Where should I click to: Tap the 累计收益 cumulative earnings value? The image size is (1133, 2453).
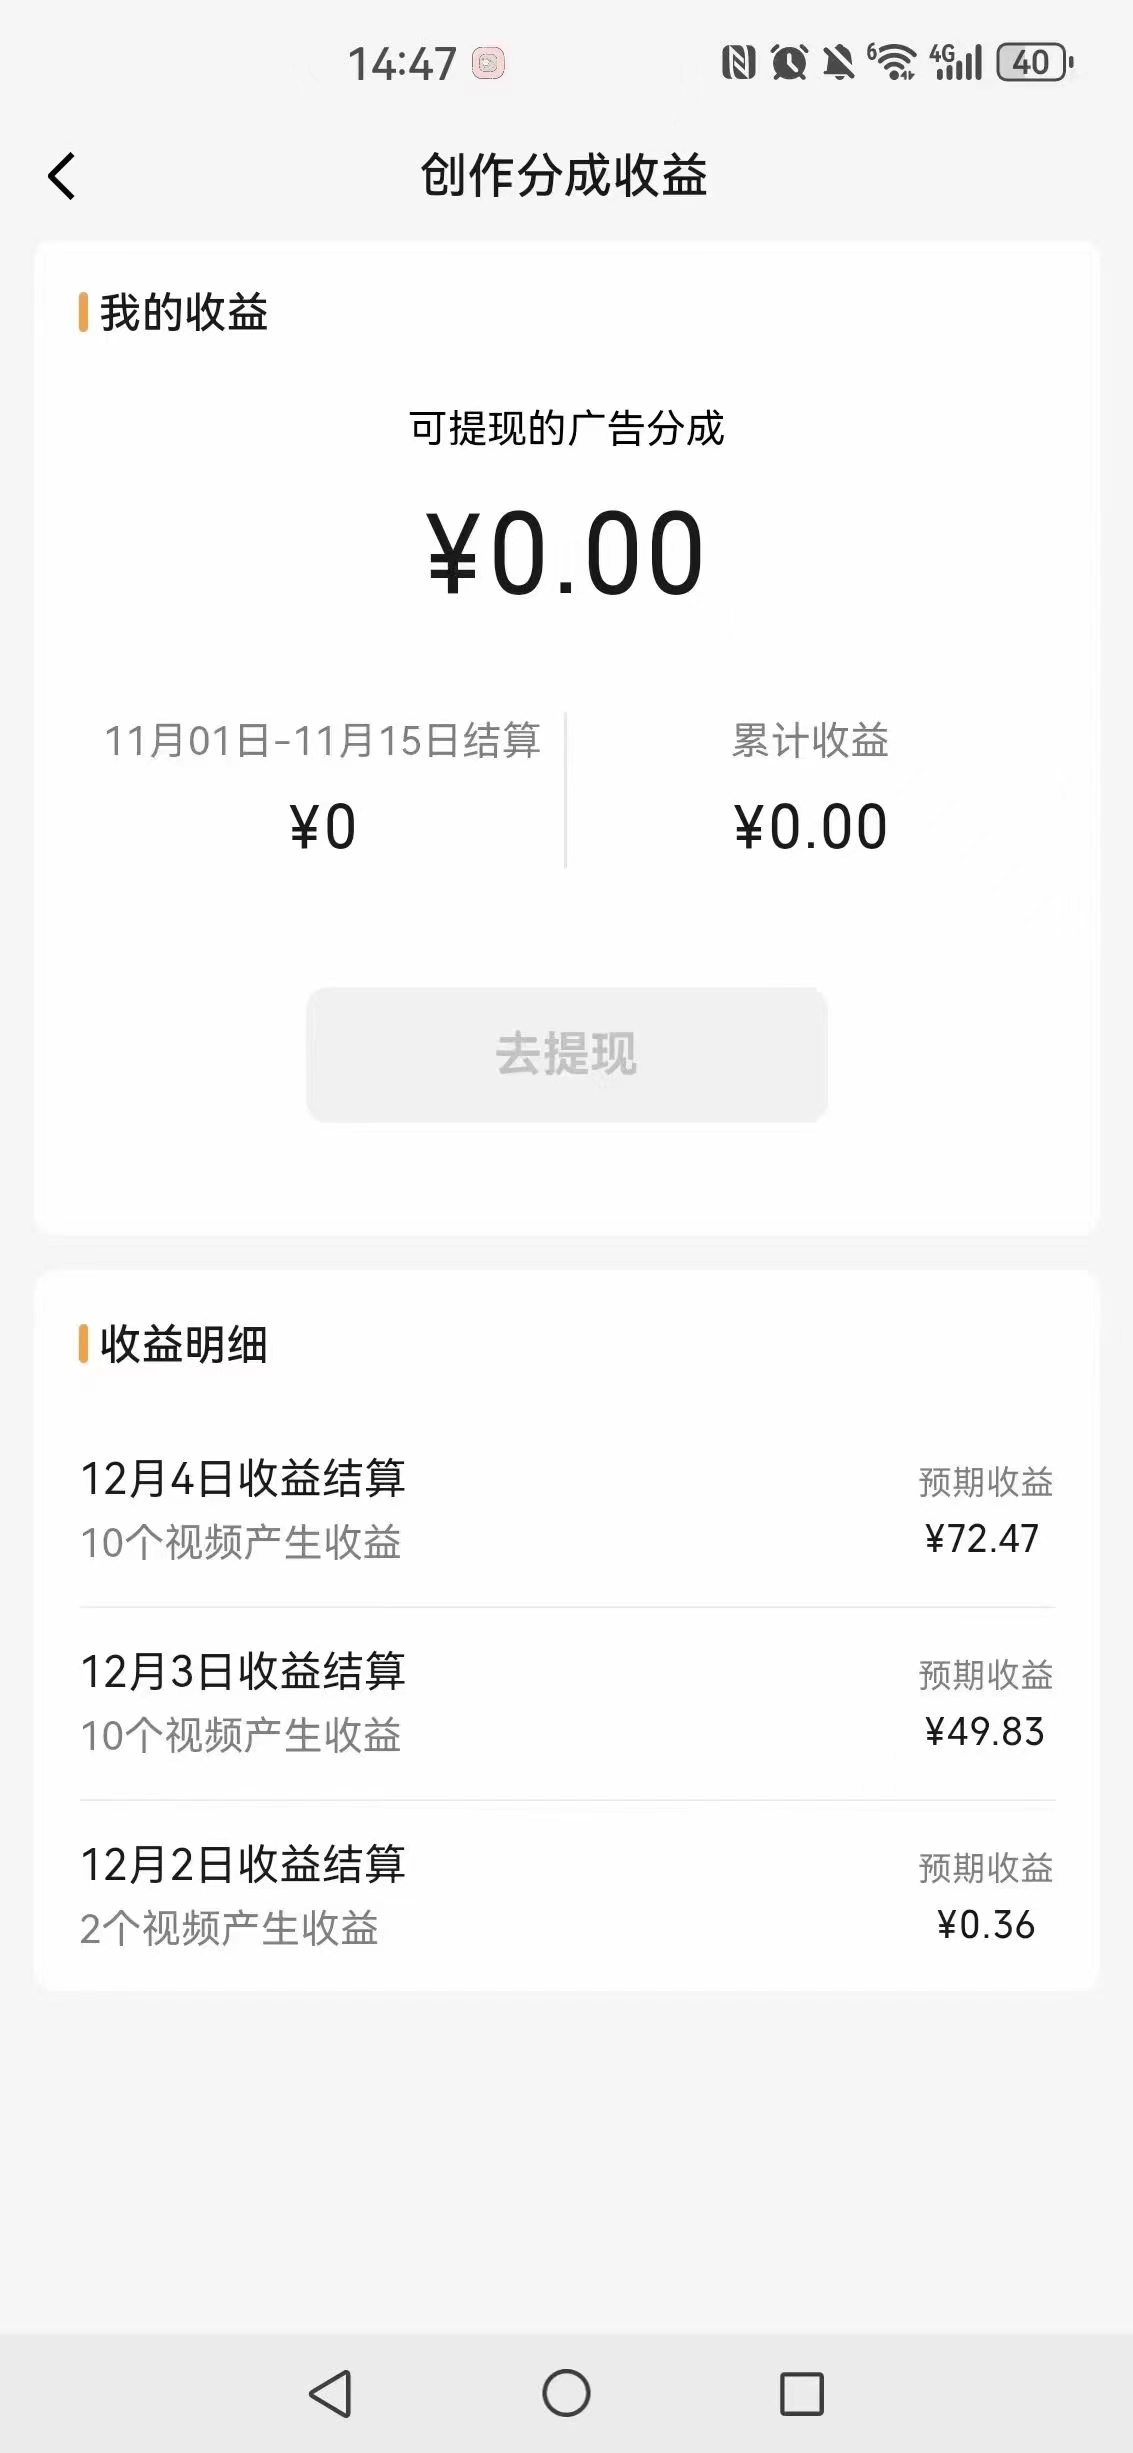click(x=810, y=827)
